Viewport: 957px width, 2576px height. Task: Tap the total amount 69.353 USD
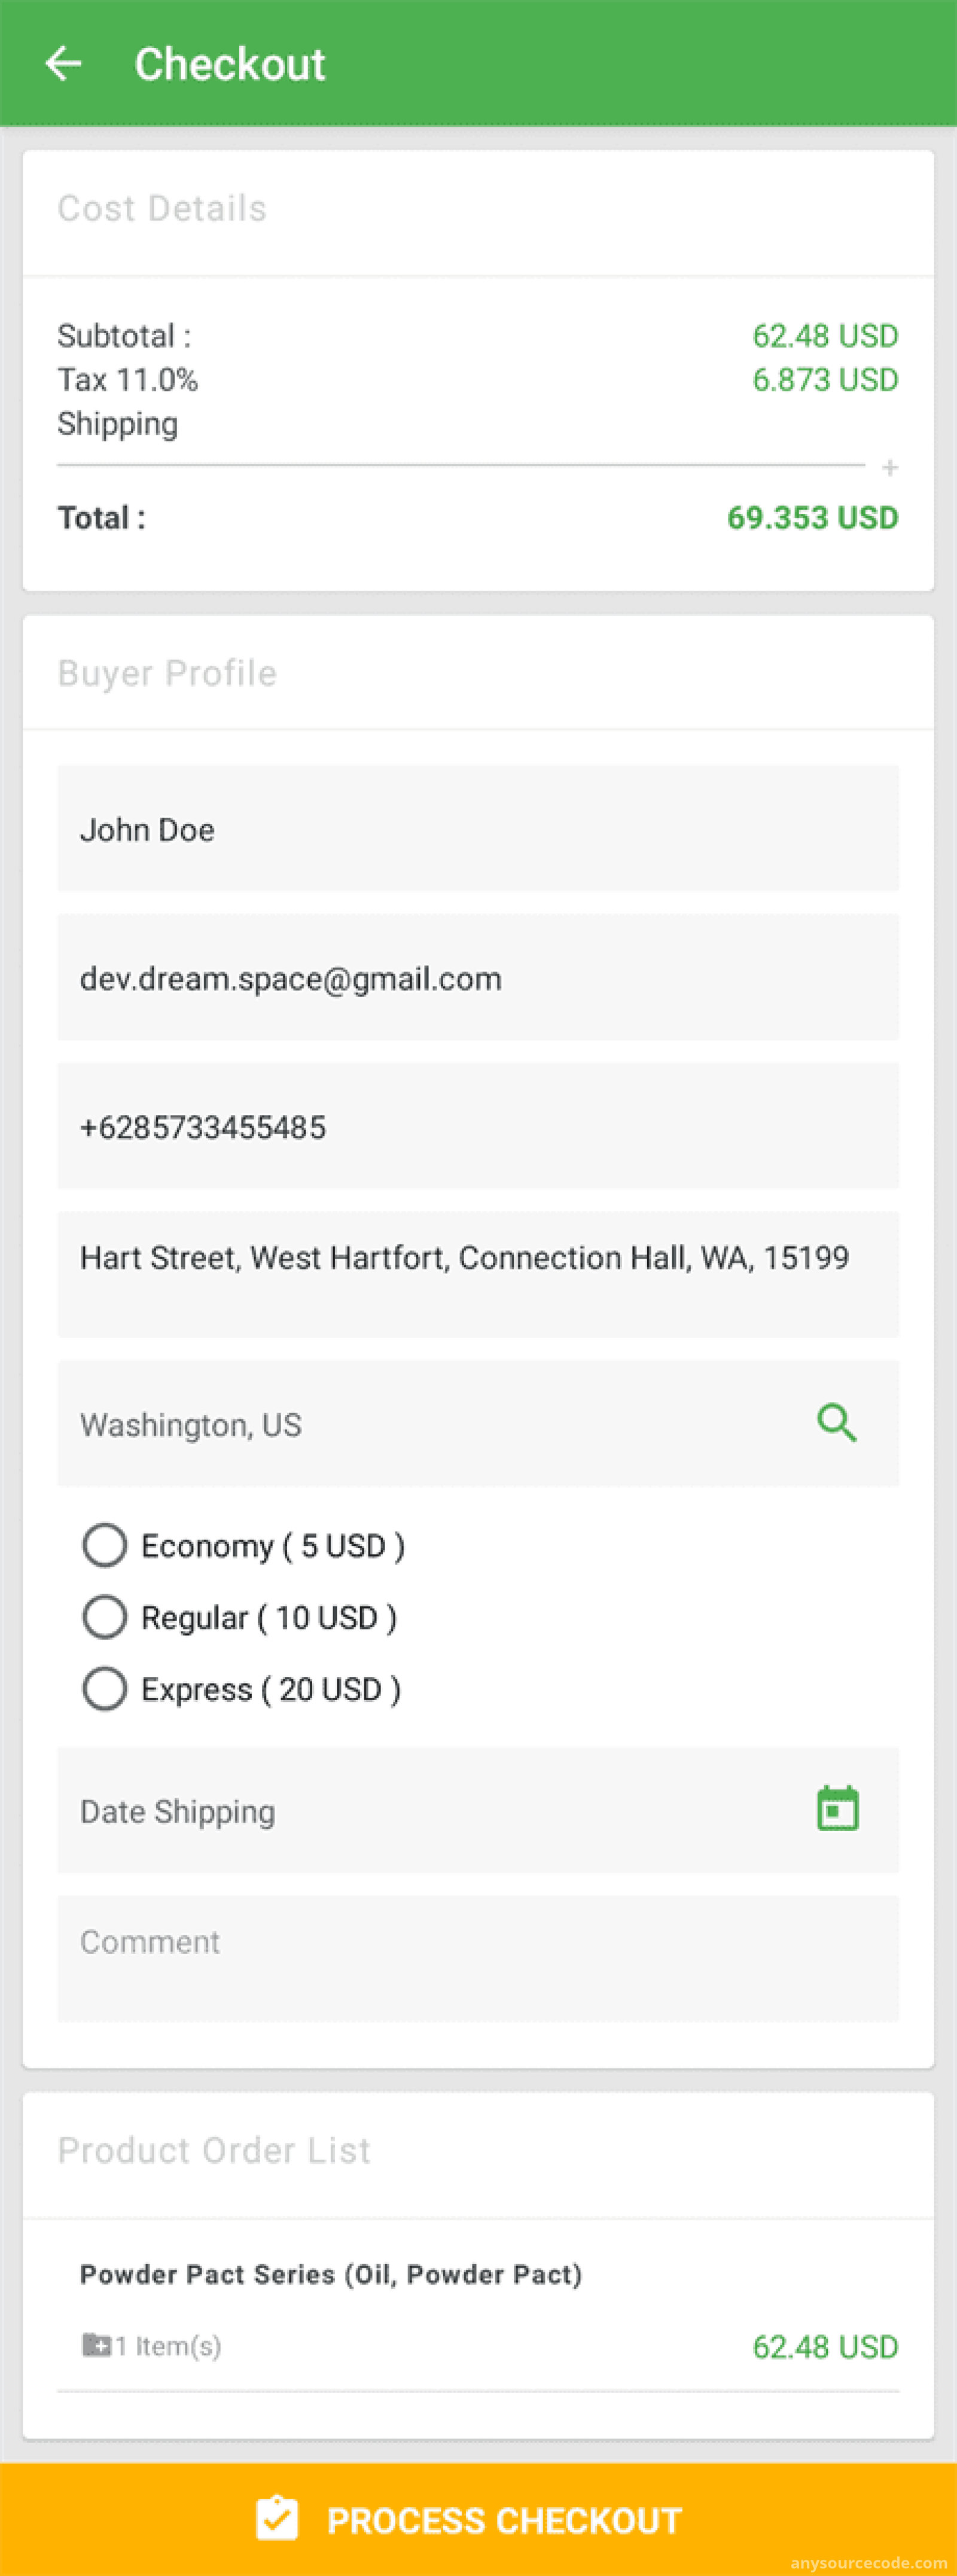[812, 518]
